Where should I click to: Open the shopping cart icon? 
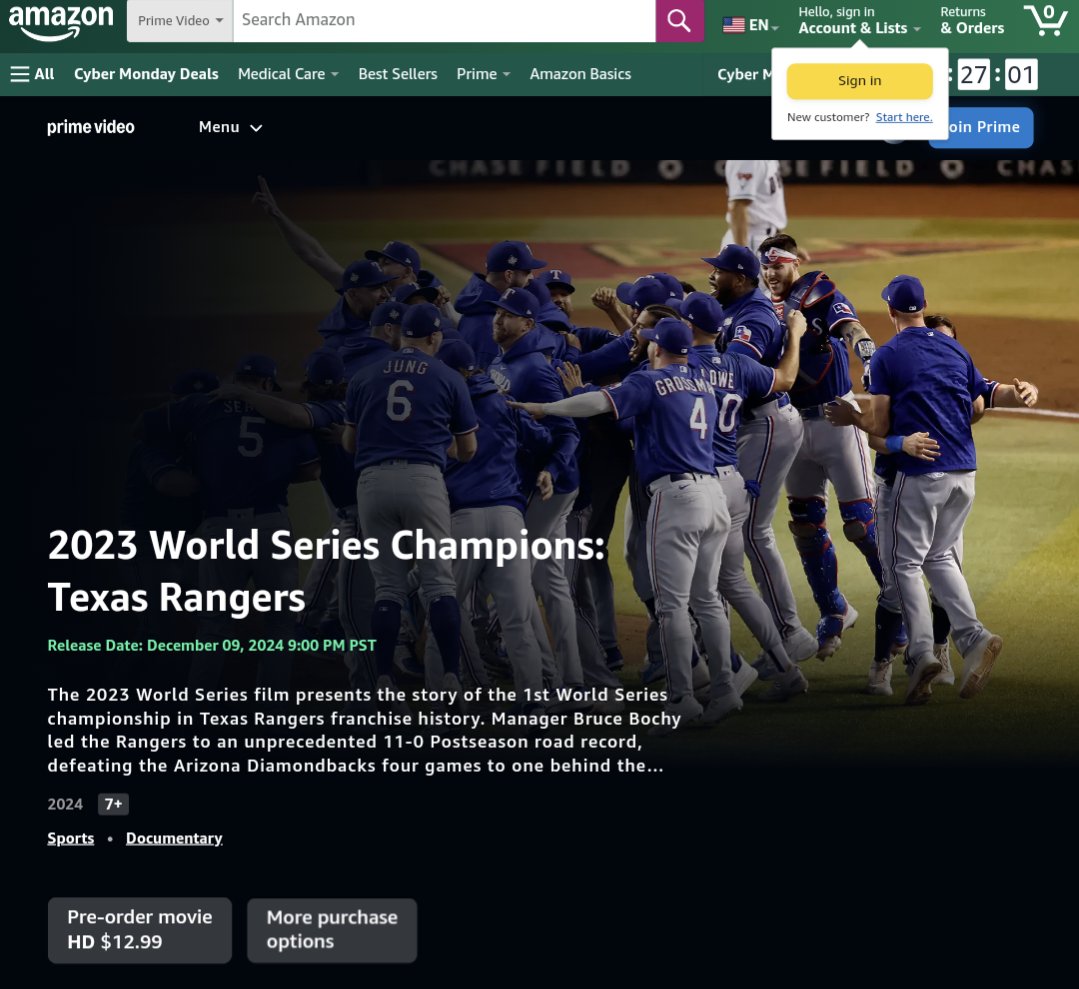coord(1045,20)
